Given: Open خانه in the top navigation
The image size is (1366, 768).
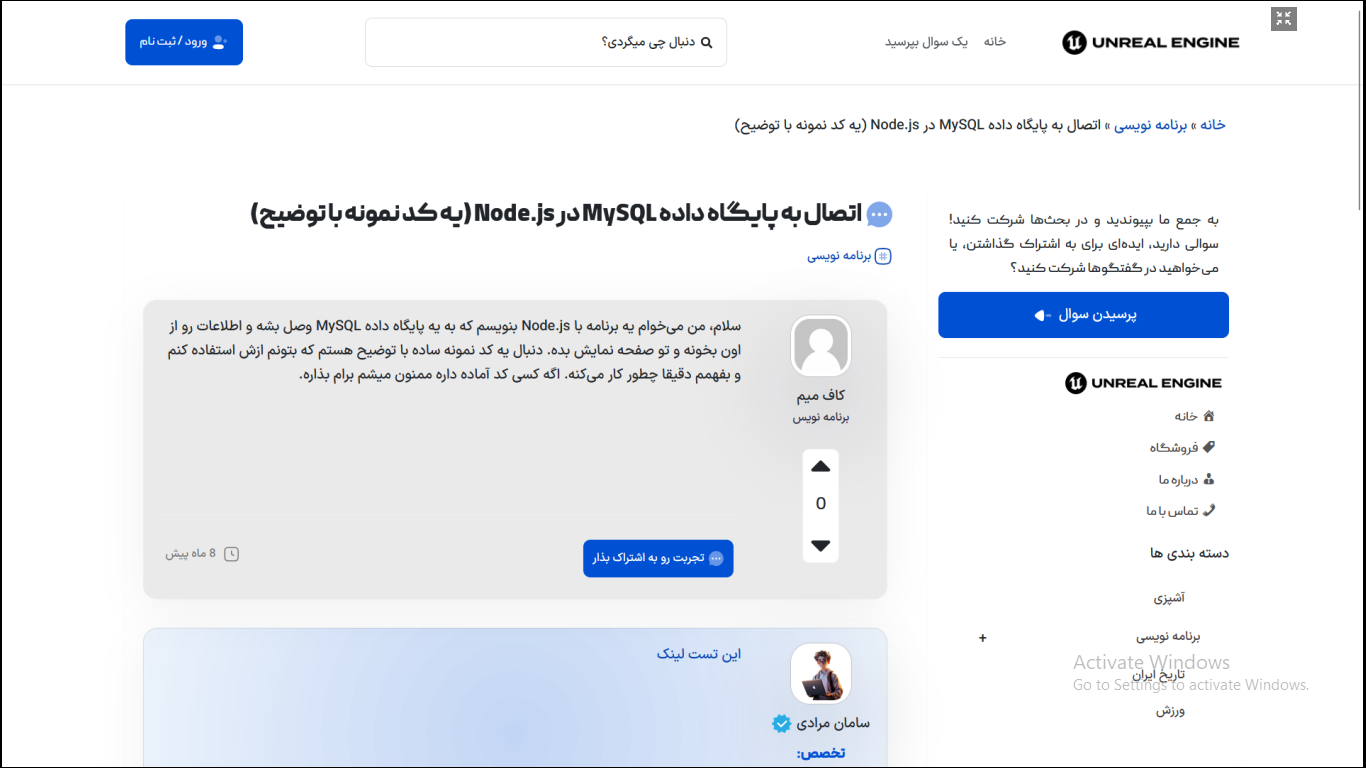Looking at the screenshot, I should (x=994, y=42).
